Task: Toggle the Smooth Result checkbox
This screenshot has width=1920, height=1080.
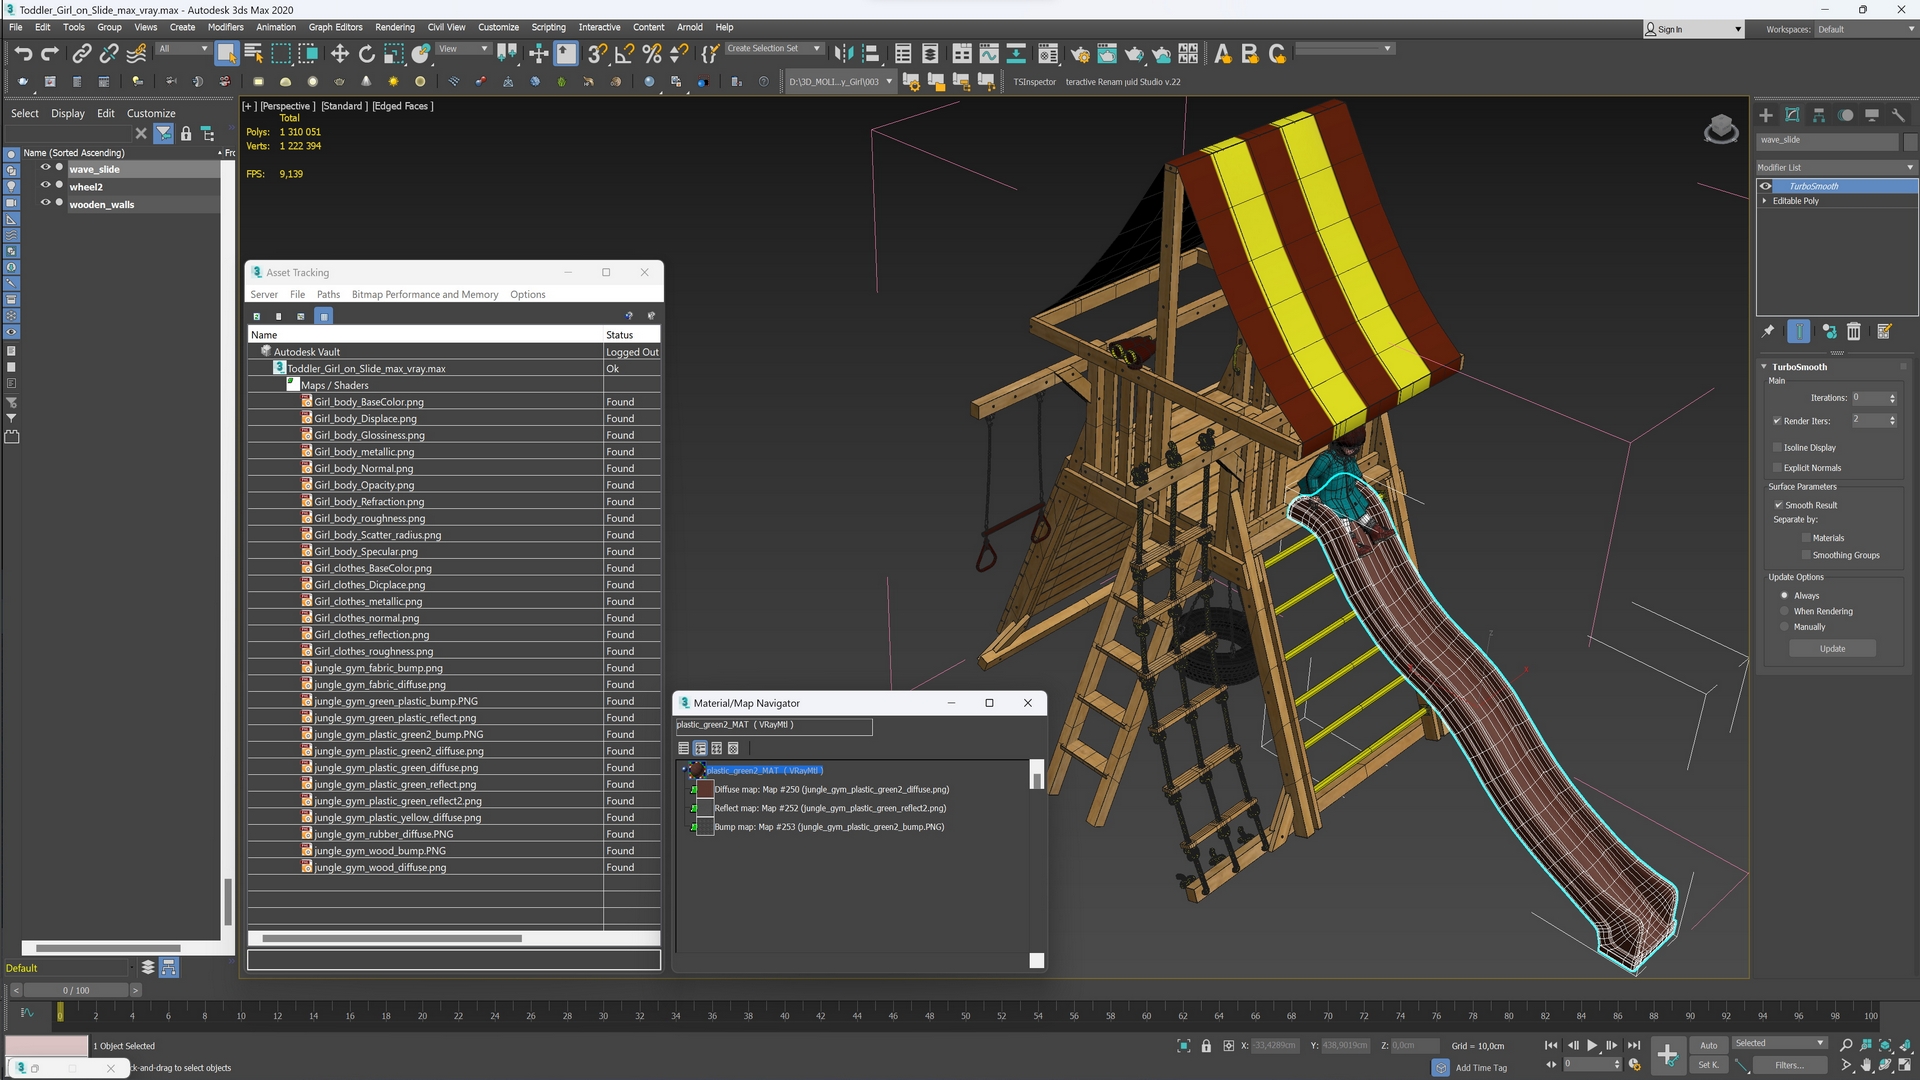Action: coord(1778,506)
